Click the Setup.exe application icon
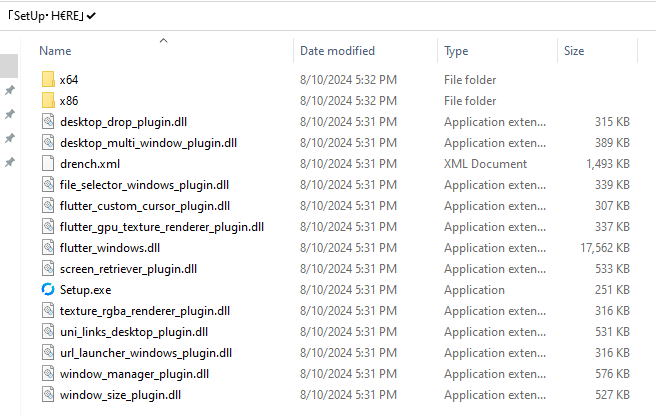Screen dimensions: 656x416 pos(48,290)
